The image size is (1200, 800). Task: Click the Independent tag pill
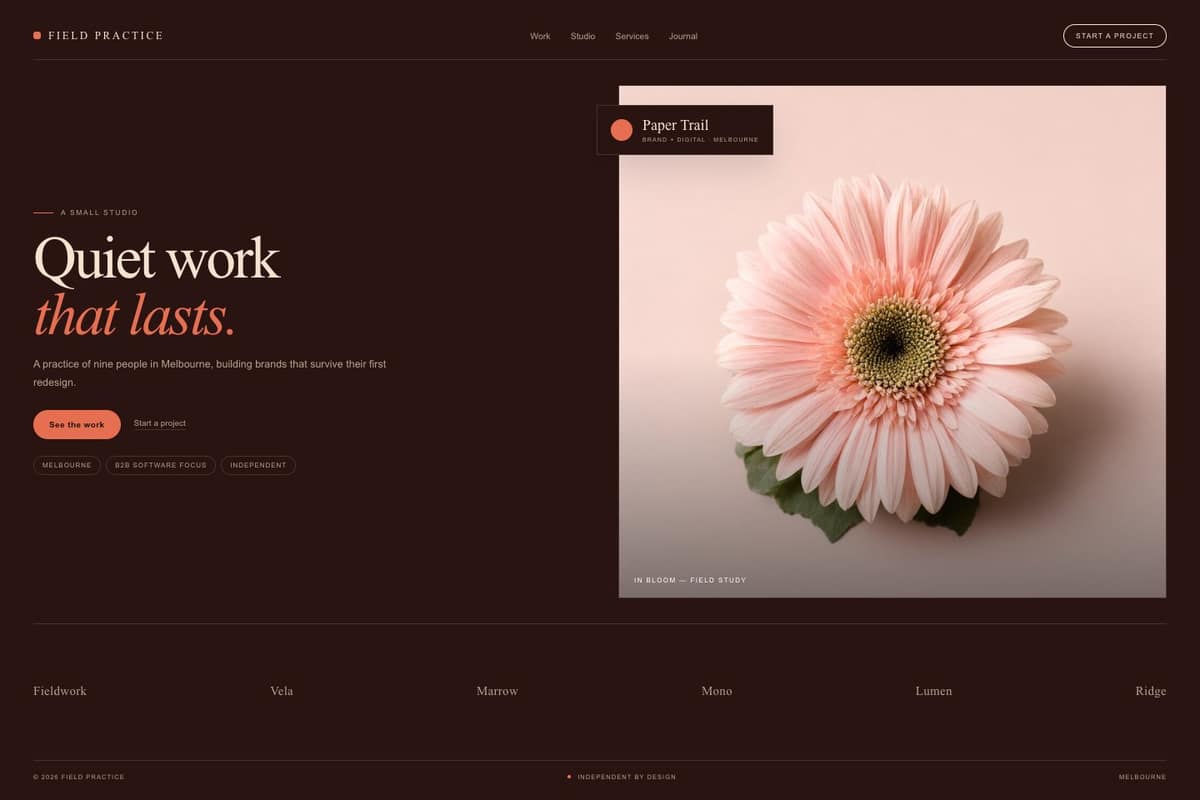[x=258, y=465]
